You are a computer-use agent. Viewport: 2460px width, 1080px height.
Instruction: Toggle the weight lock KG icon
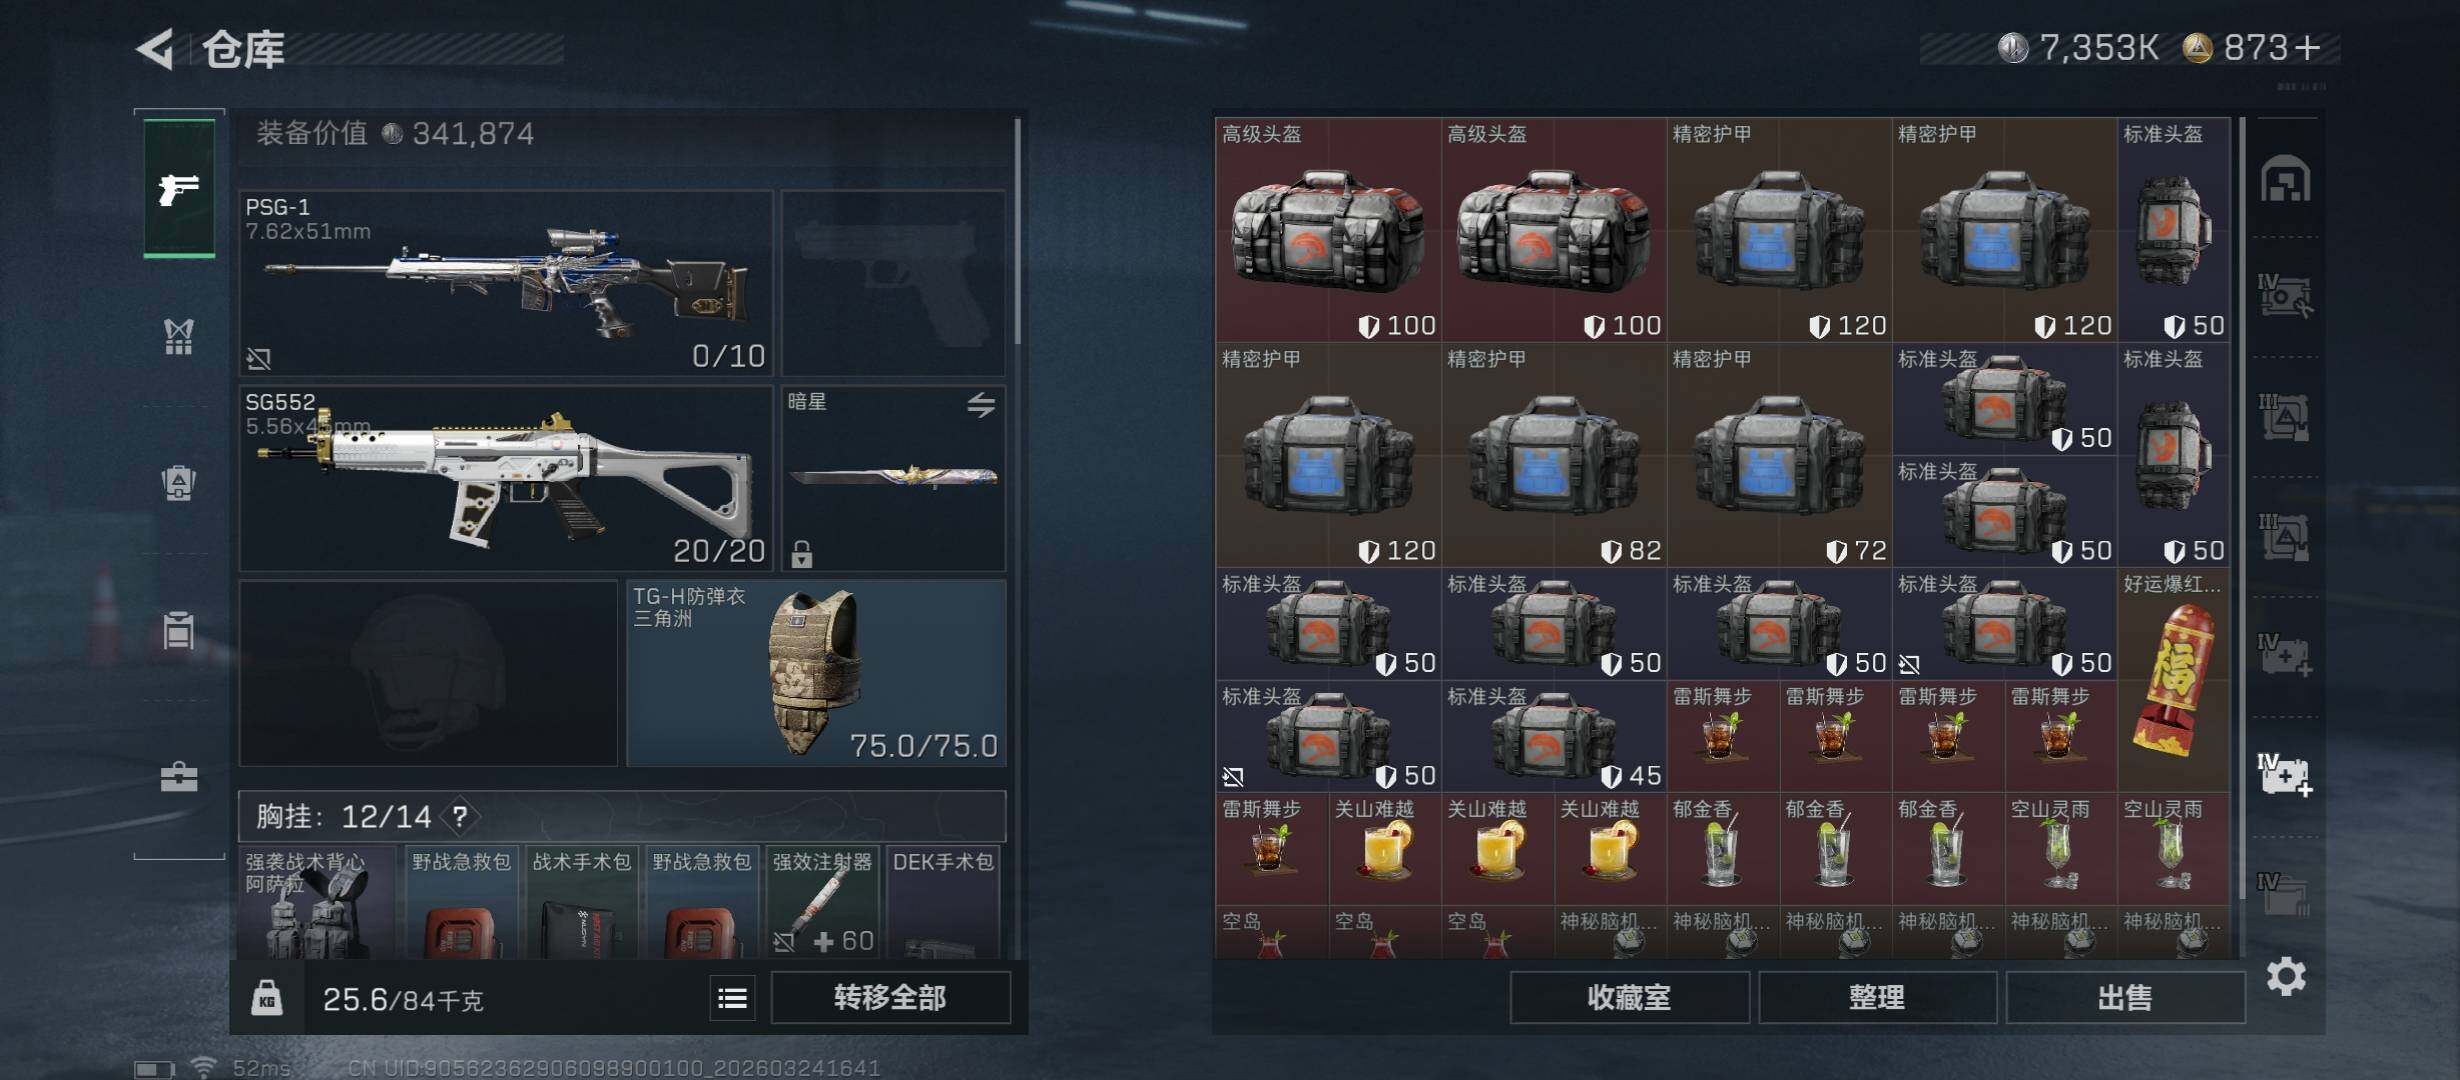pos(266,998)
